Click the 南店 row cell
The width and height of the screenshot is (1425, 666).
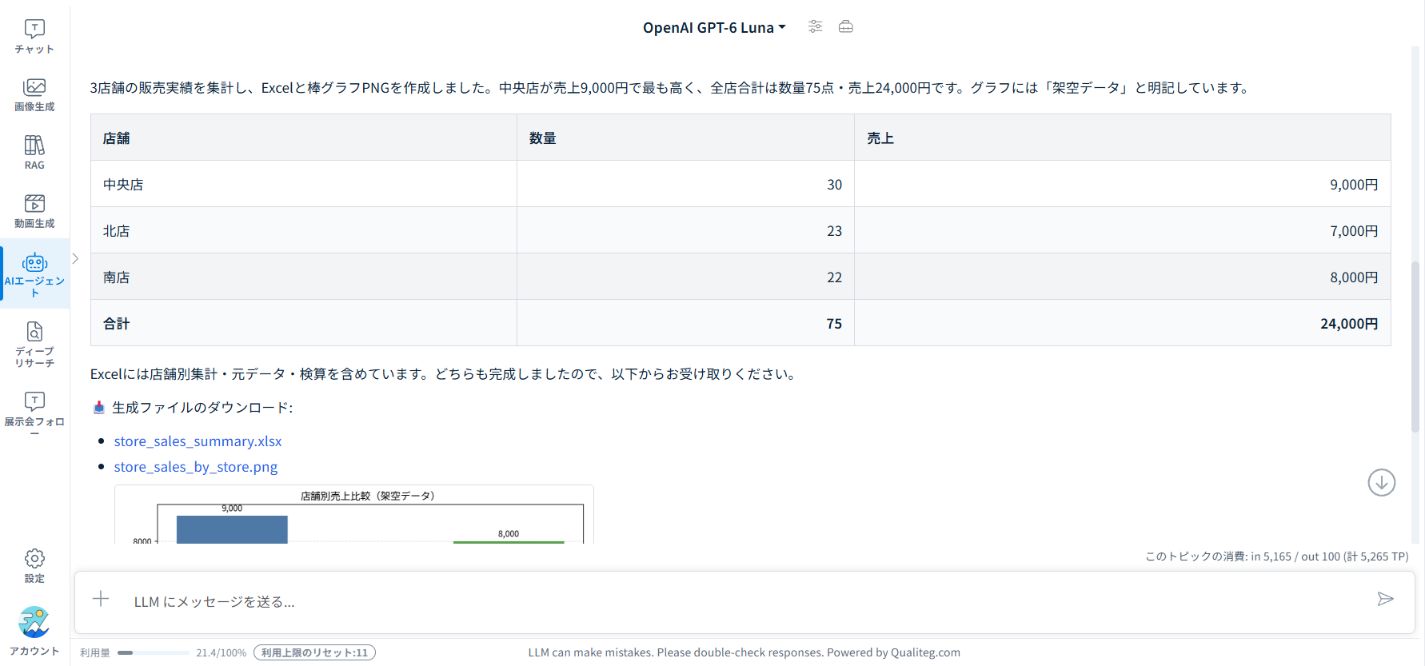(x=303, y=277)
